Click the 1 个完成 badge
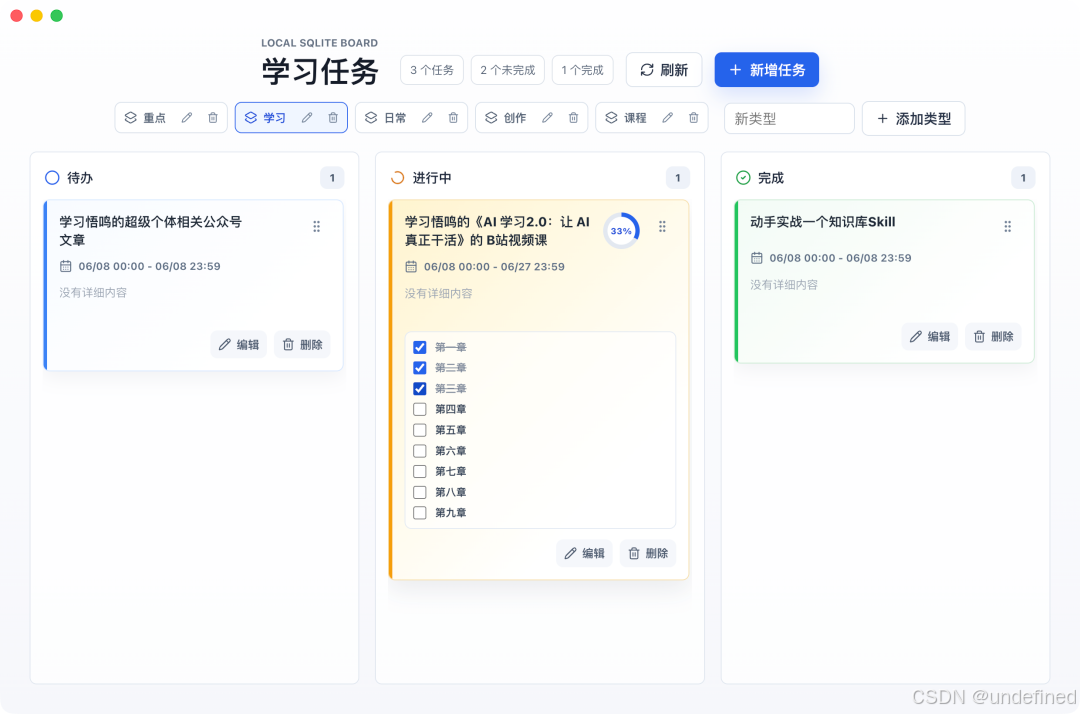 click(583, 70)
